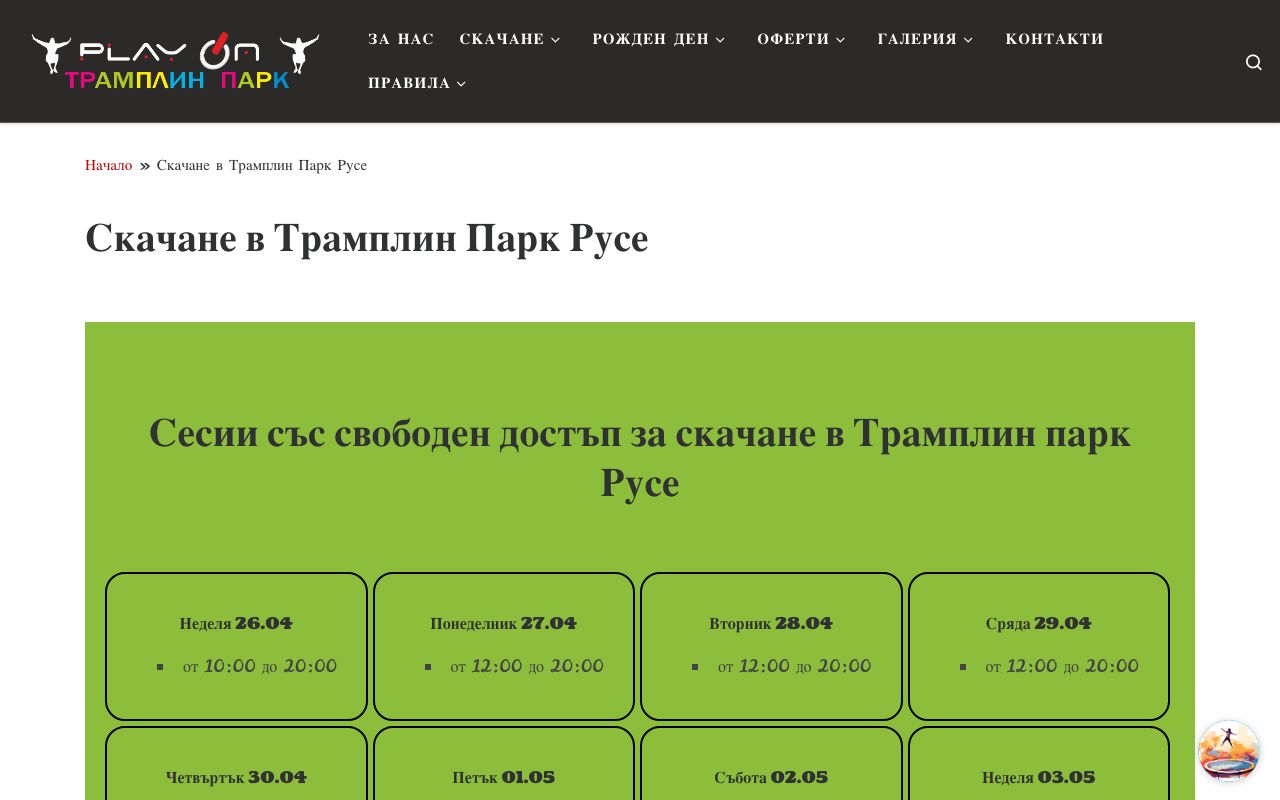Expand the ПРАВИЛА submenu chevron
The height and width of the screenshot is (800, 1280).
461,84
